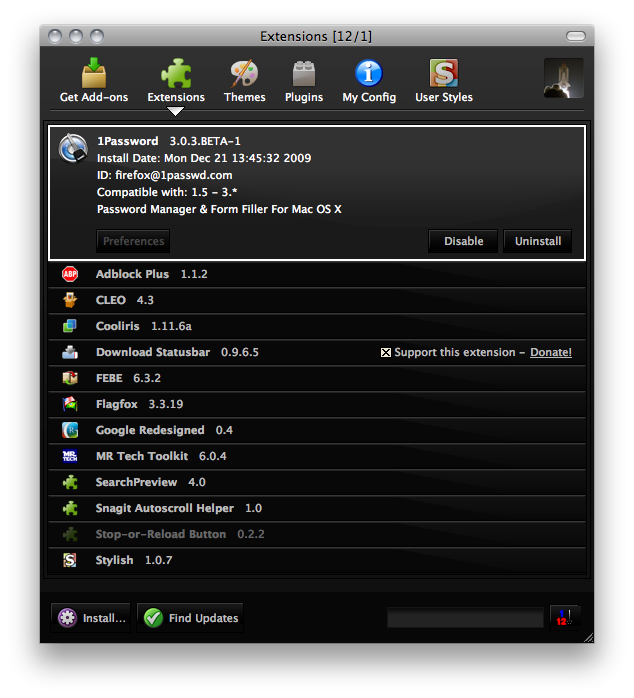Open the Donate! link
Image resolution: width=634 pixels, height=698 pixels.
tap(551, 352)
